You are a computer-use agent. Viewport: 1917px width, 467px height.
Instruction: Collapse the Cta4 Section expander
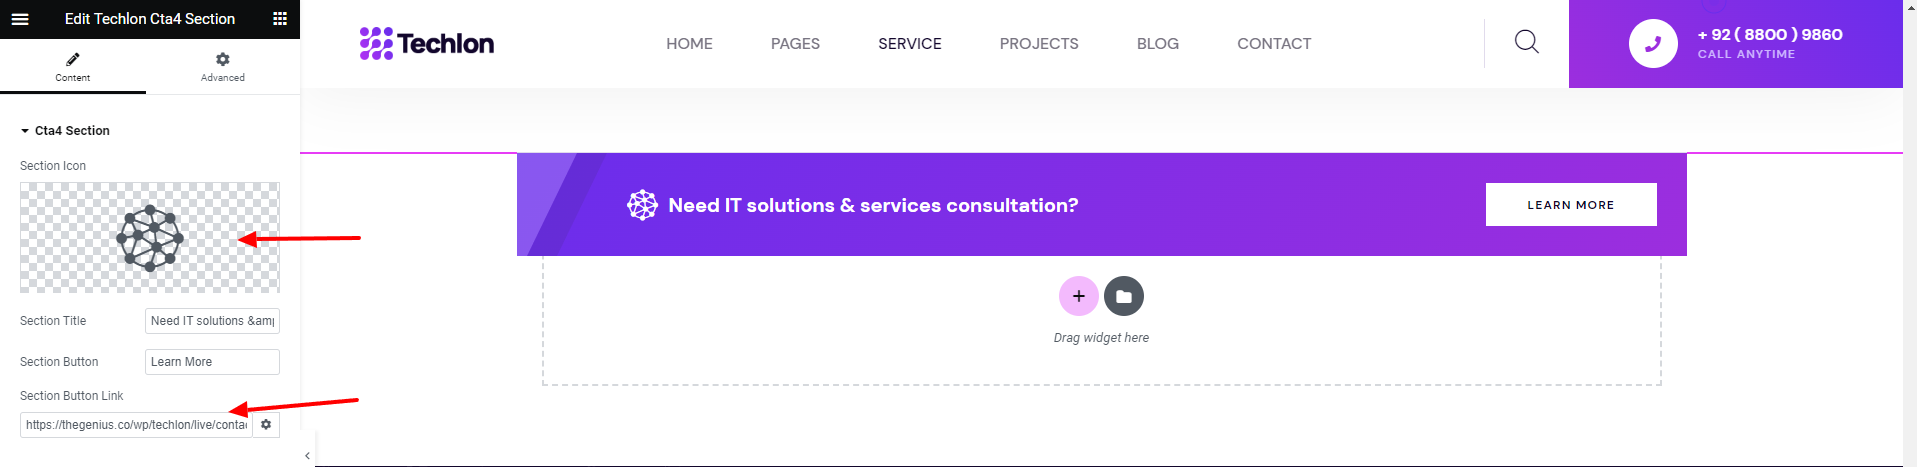[25, 131]
